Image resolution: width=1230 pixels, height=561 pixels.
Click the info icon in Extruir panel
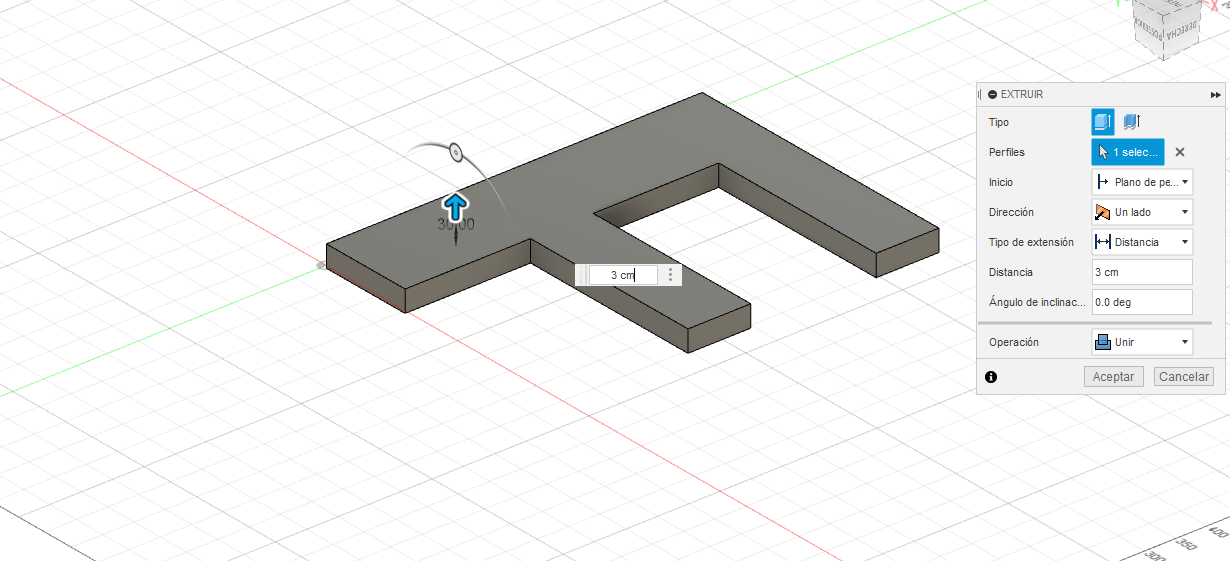coord(991,377)
